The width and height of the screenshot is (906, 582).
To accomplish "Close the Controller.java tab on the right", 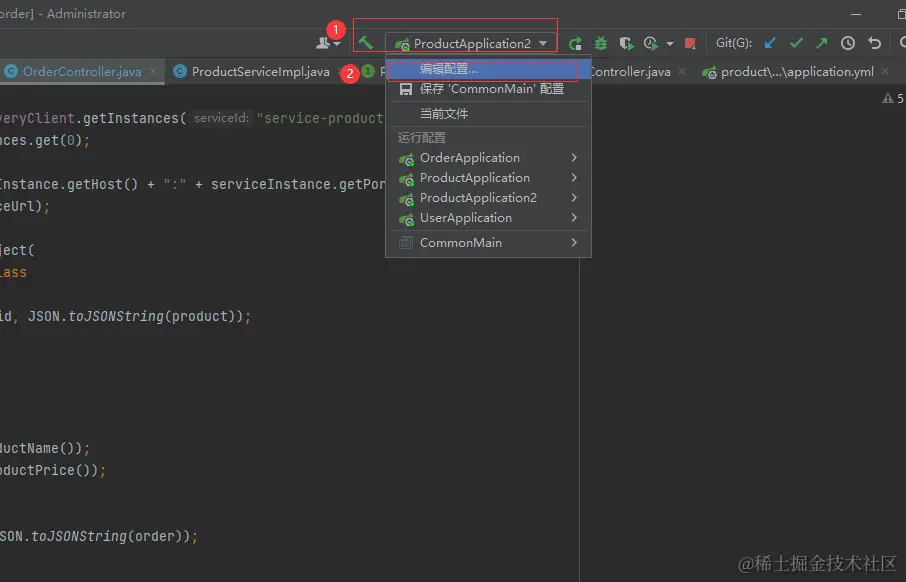I will [x=682, y=72].
